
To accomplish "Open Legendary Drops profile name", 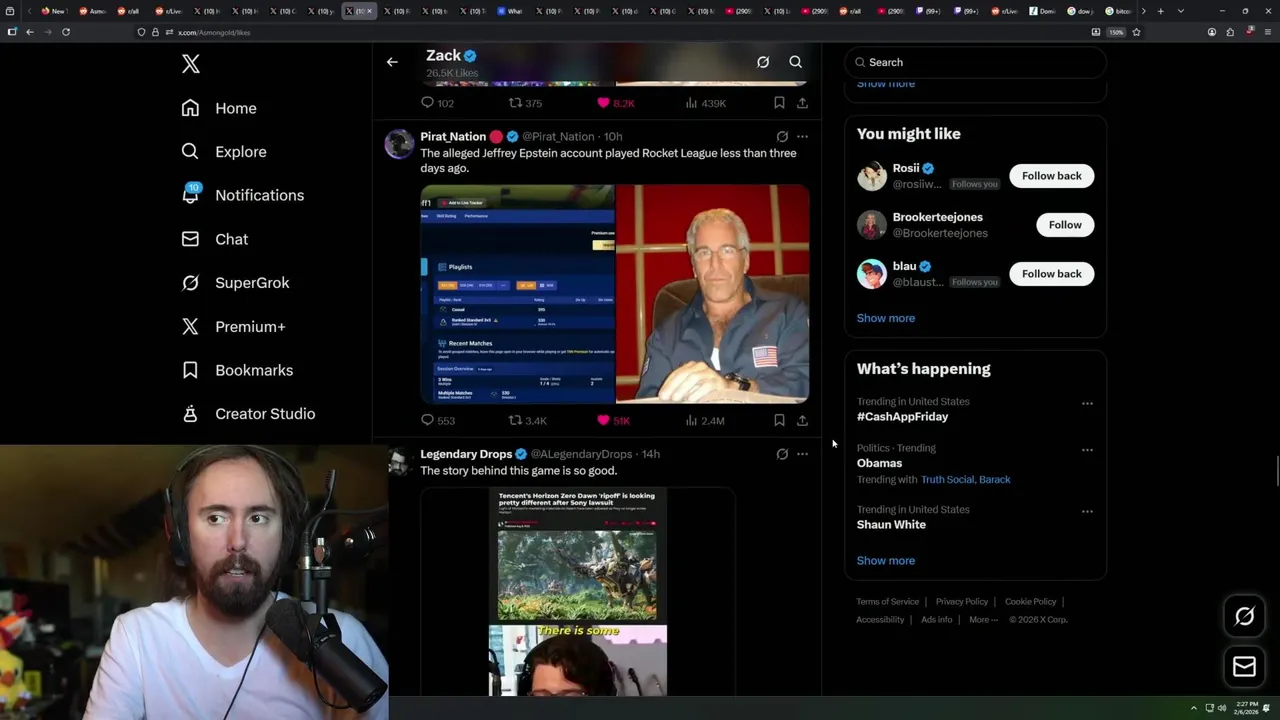I will [x=466, y=454].
